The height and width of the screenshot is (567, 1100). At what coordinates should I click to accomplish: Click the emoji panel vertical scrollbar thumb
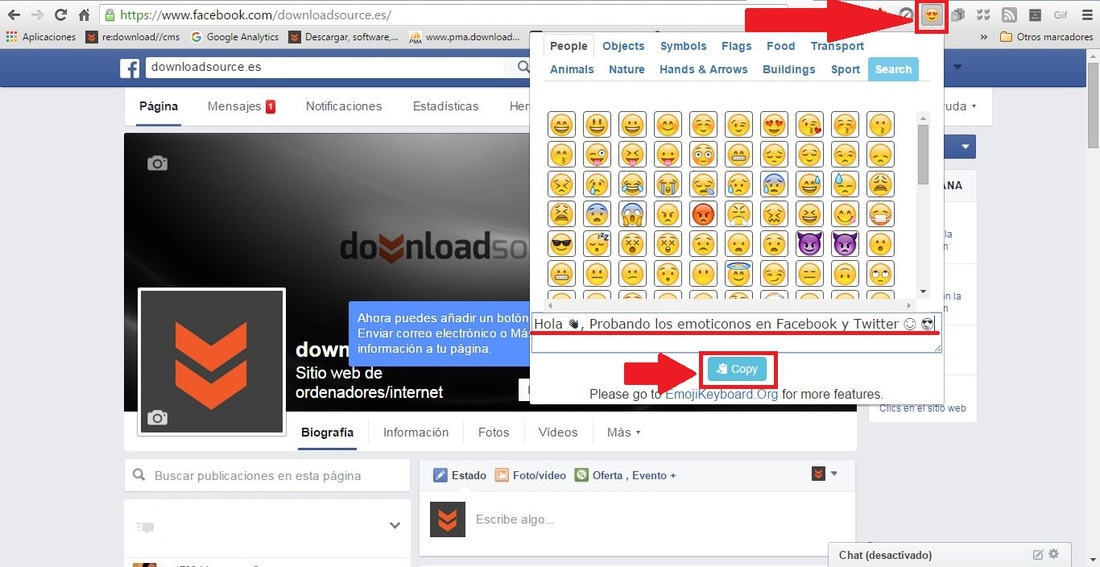(923, 154)
